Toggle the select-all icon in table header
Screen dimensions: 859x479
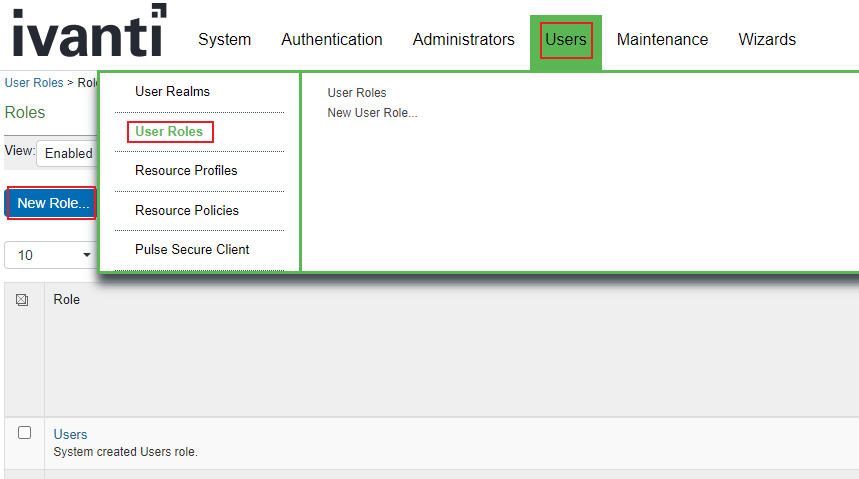[x=23, y=300]
